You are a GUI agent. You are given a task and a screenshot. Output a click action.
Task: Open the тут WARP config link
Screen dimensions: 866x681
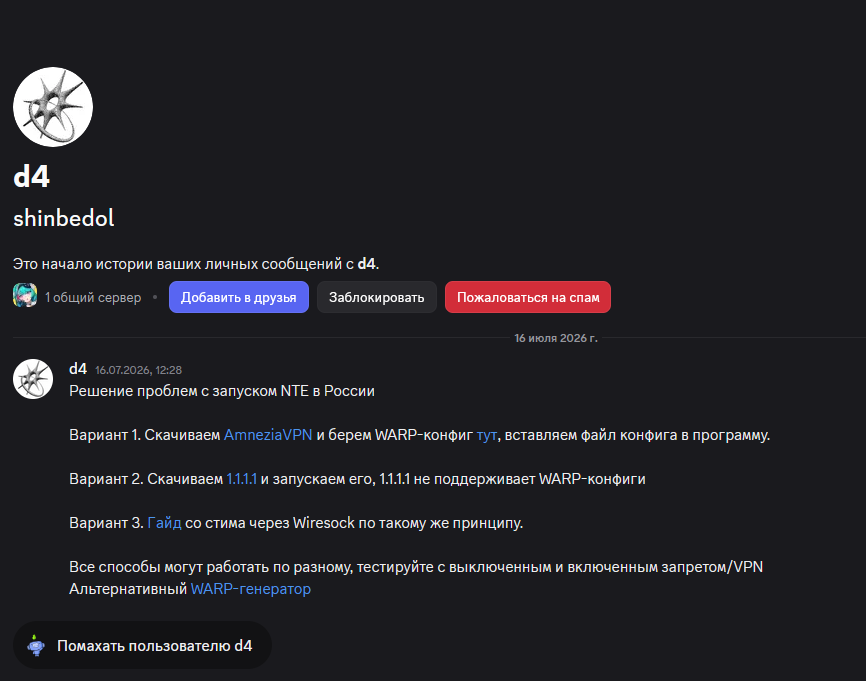pyautogui.click(x=487, y=435)
